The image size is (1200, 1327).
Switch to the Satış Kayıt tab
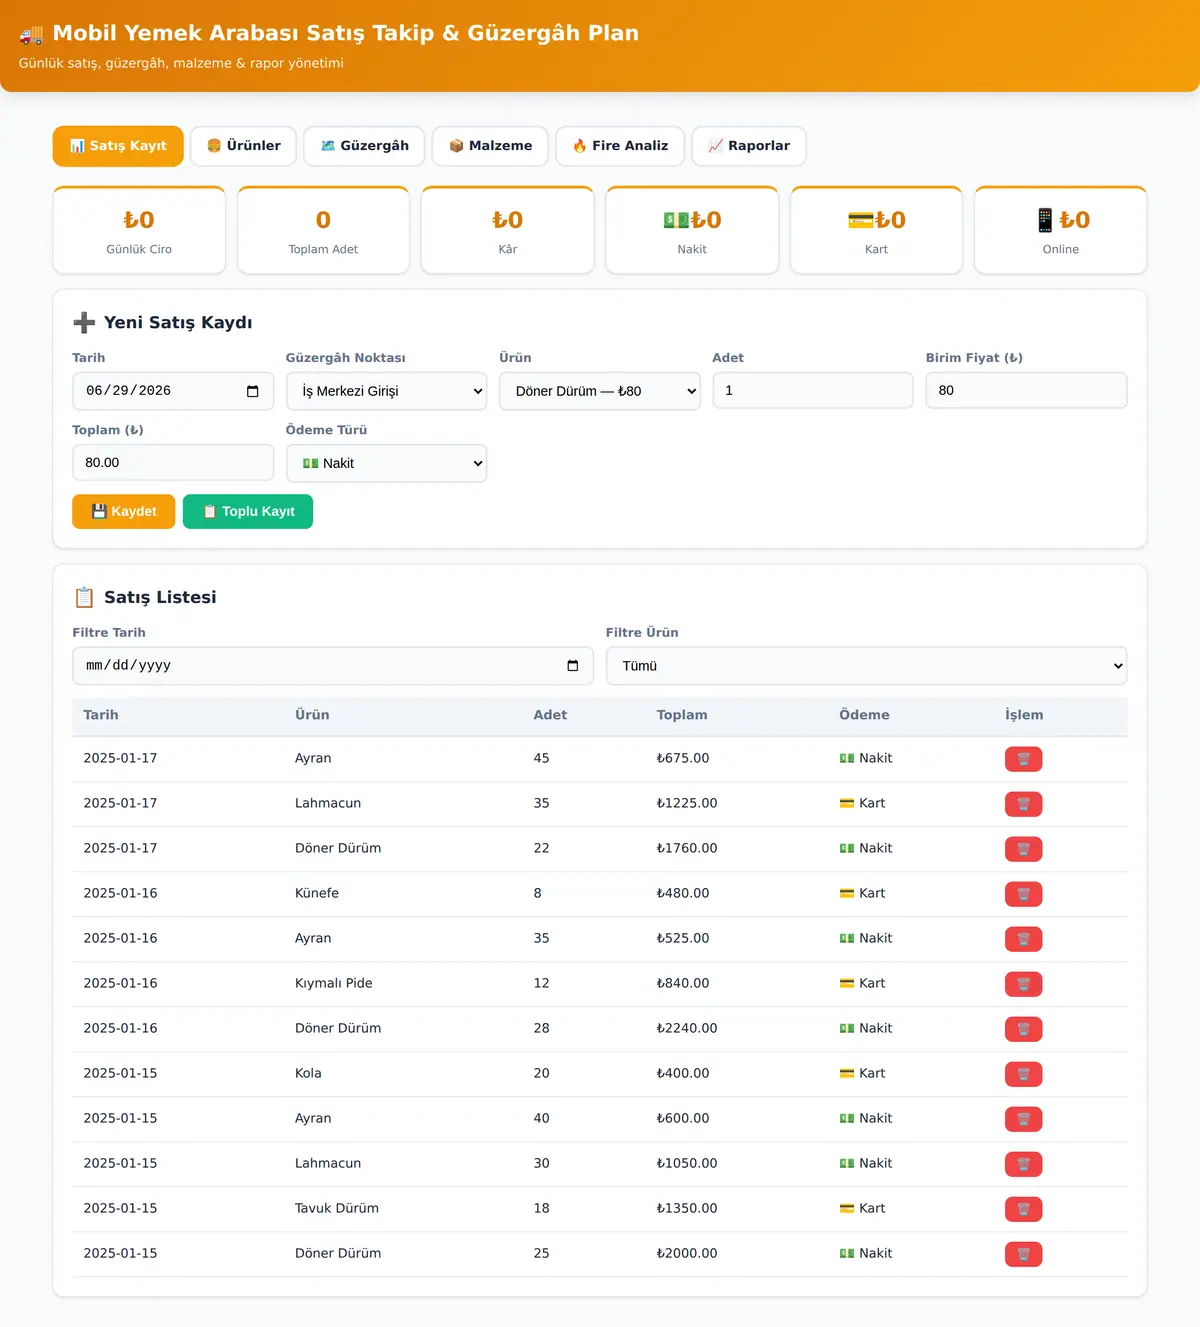click(118, 146)
